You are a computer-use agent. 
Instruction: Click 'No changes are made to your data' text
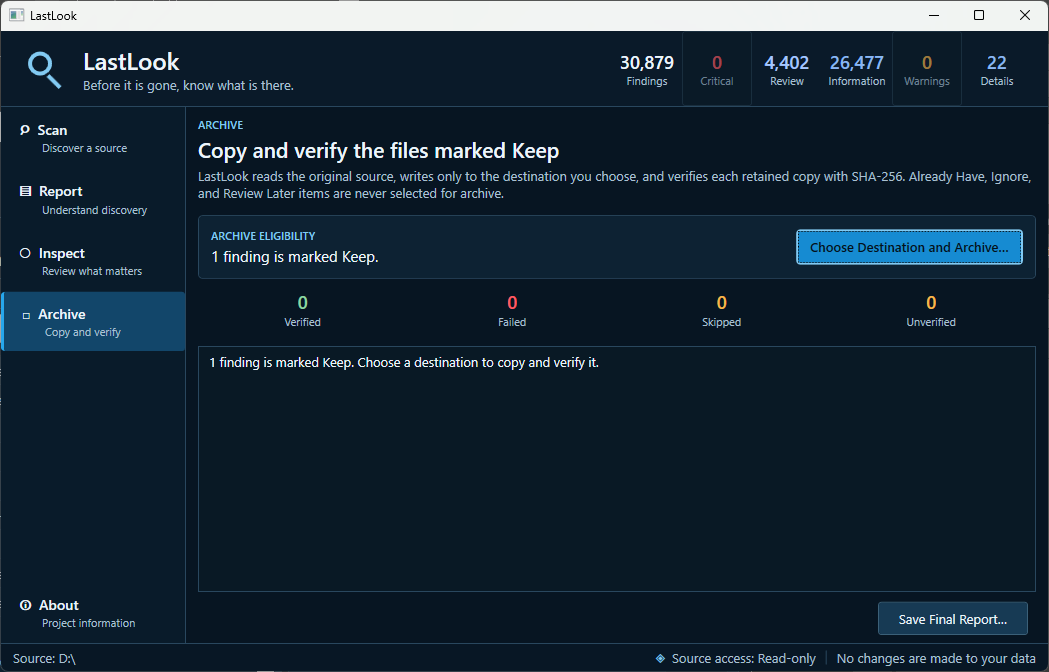pos(936,659)
